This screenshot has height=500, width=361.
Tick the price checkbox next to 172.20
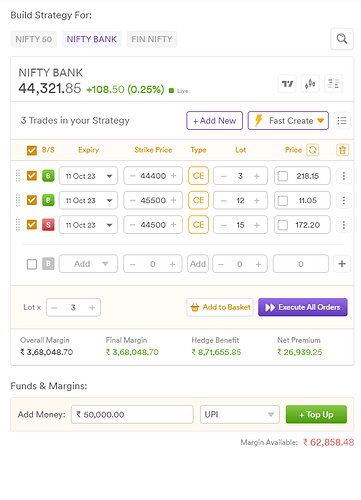[x=283, y=225]
